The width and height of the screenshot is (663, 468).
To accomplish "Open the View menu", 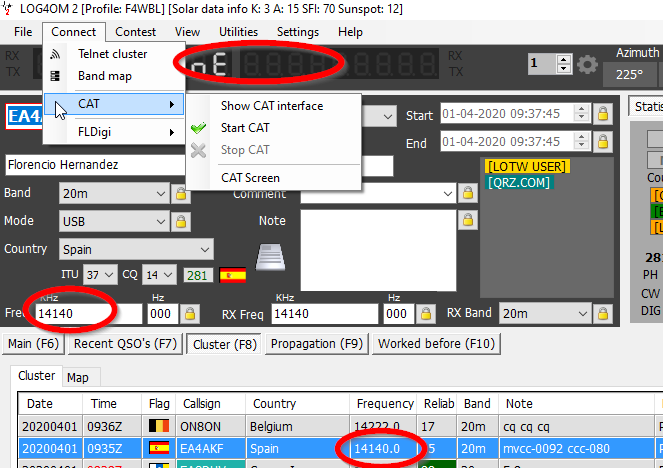I will [x=187, y=32].
